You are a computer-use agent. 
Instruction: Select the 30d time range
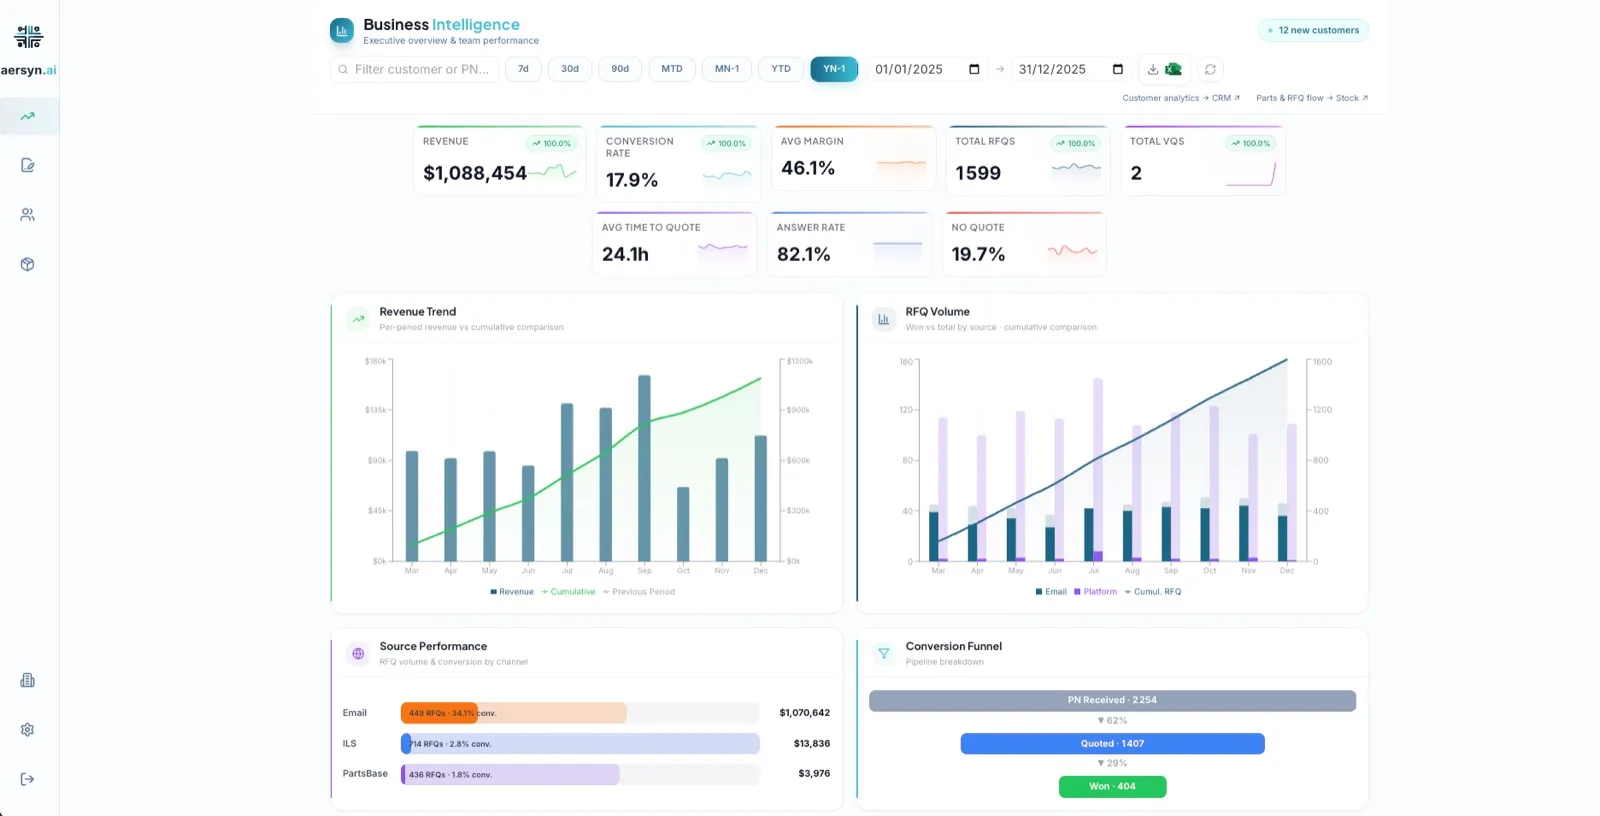point(570,69)
